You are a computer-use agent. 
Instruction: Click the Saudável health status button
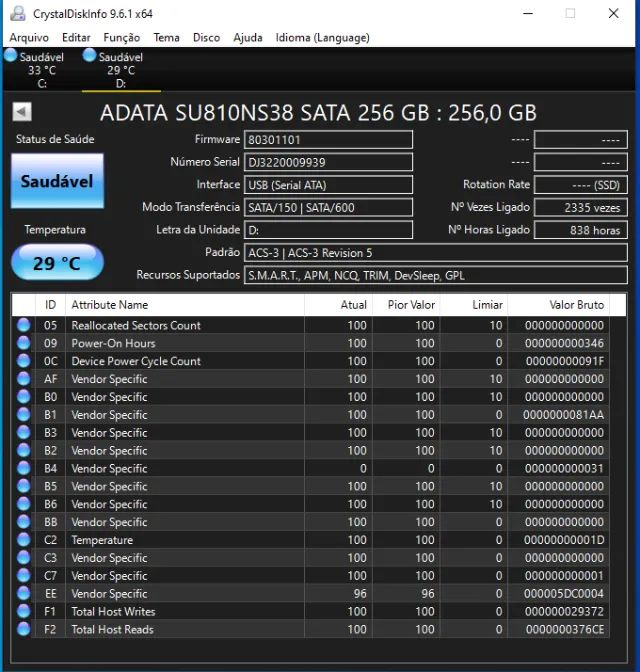tap(57, 181)
